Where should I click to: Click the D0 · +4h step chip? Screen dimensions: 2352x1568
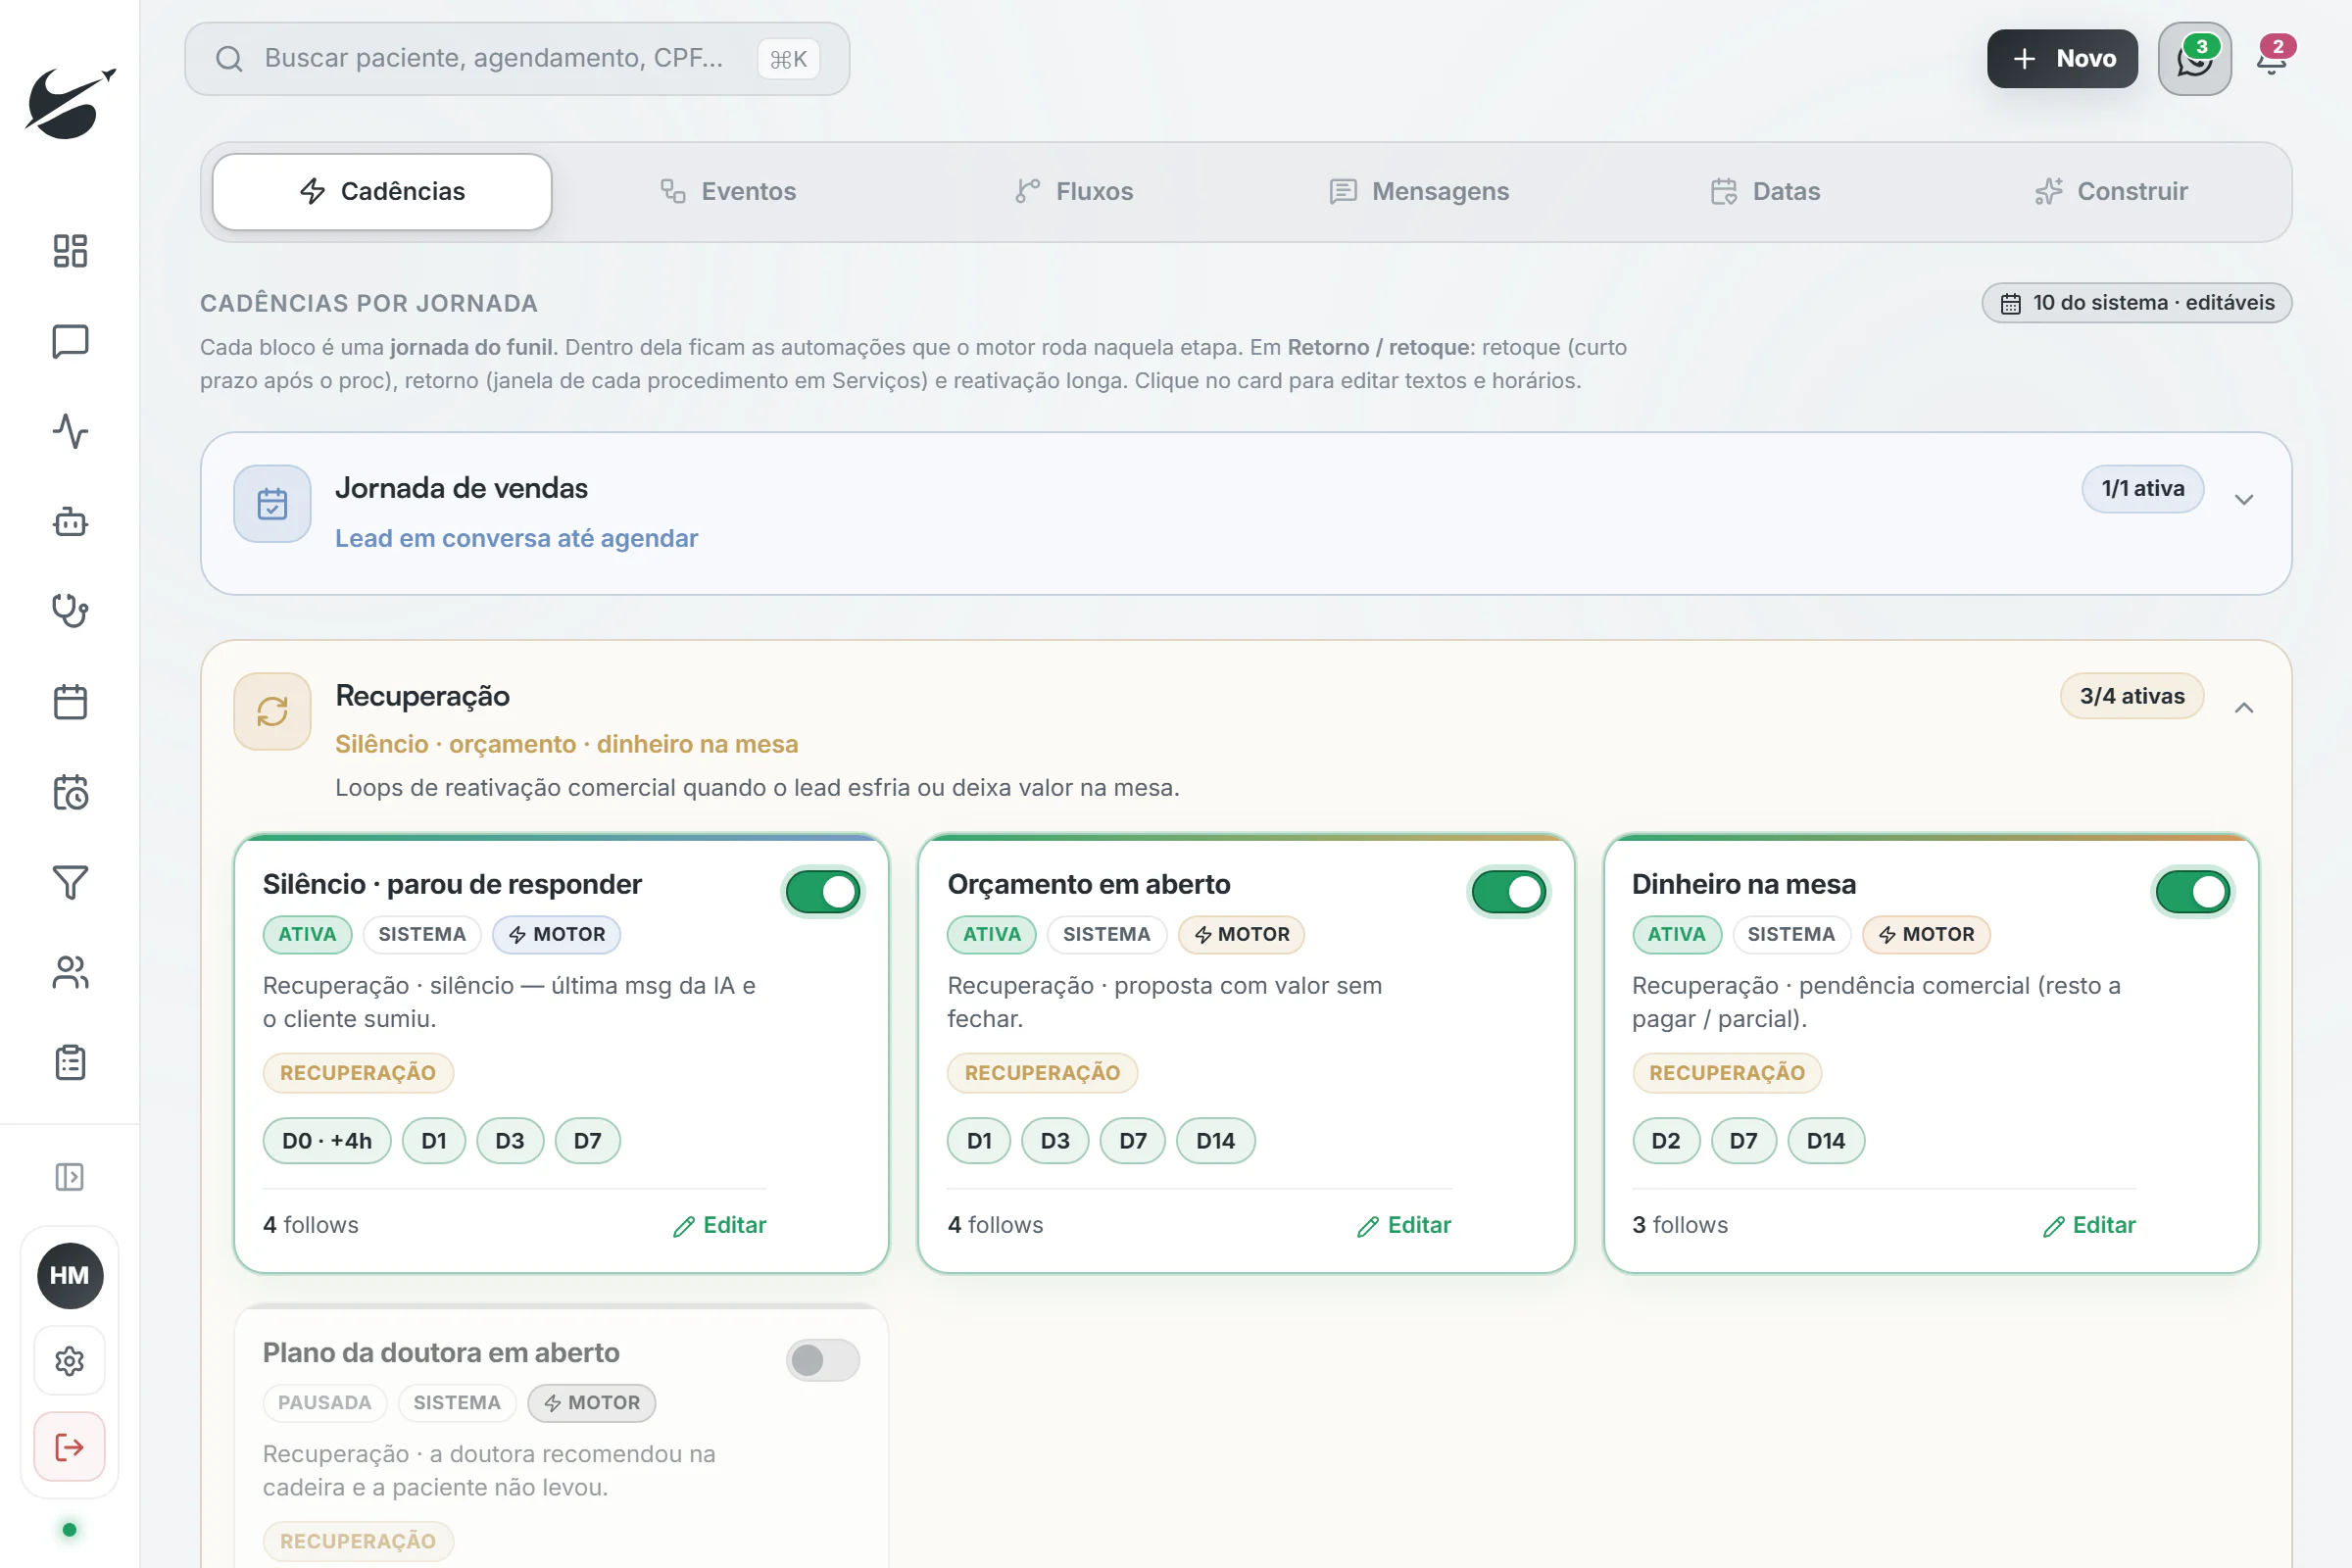327,1141
